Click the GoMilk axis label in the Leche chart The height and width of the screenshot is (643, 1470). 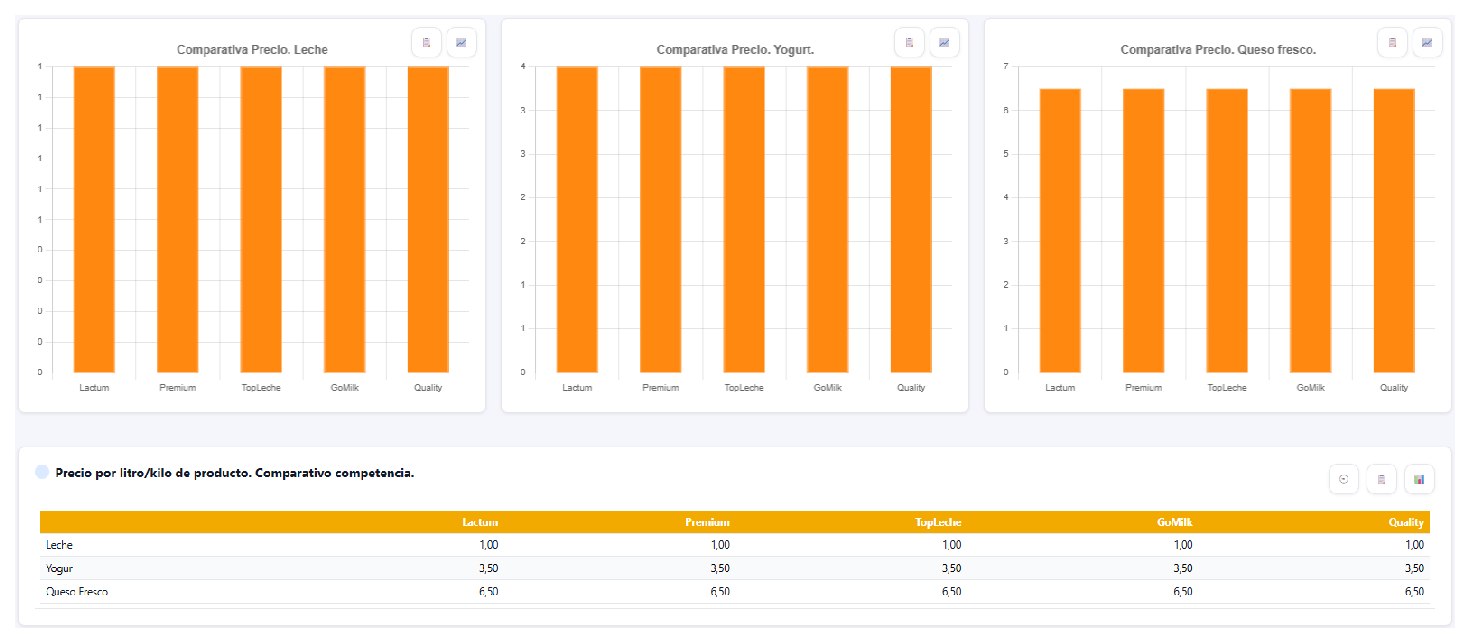[x=345, y=388]
